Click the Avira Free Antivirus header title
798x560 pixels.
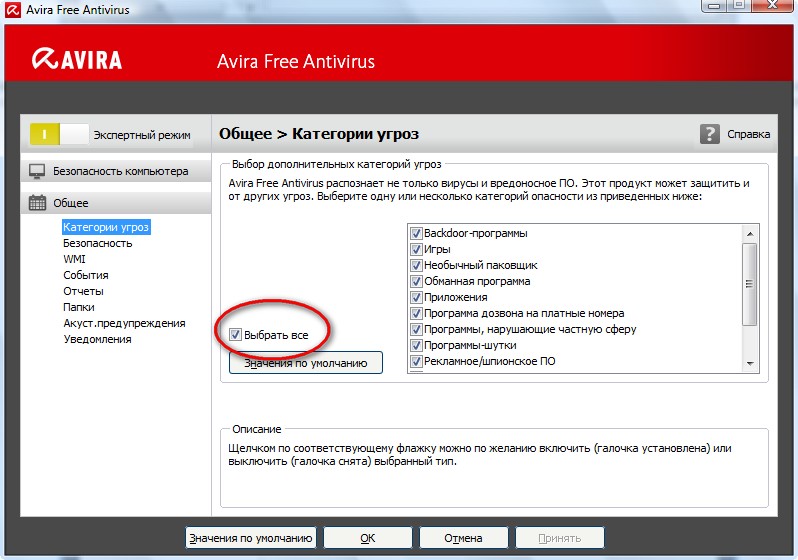tap(296, 62)
